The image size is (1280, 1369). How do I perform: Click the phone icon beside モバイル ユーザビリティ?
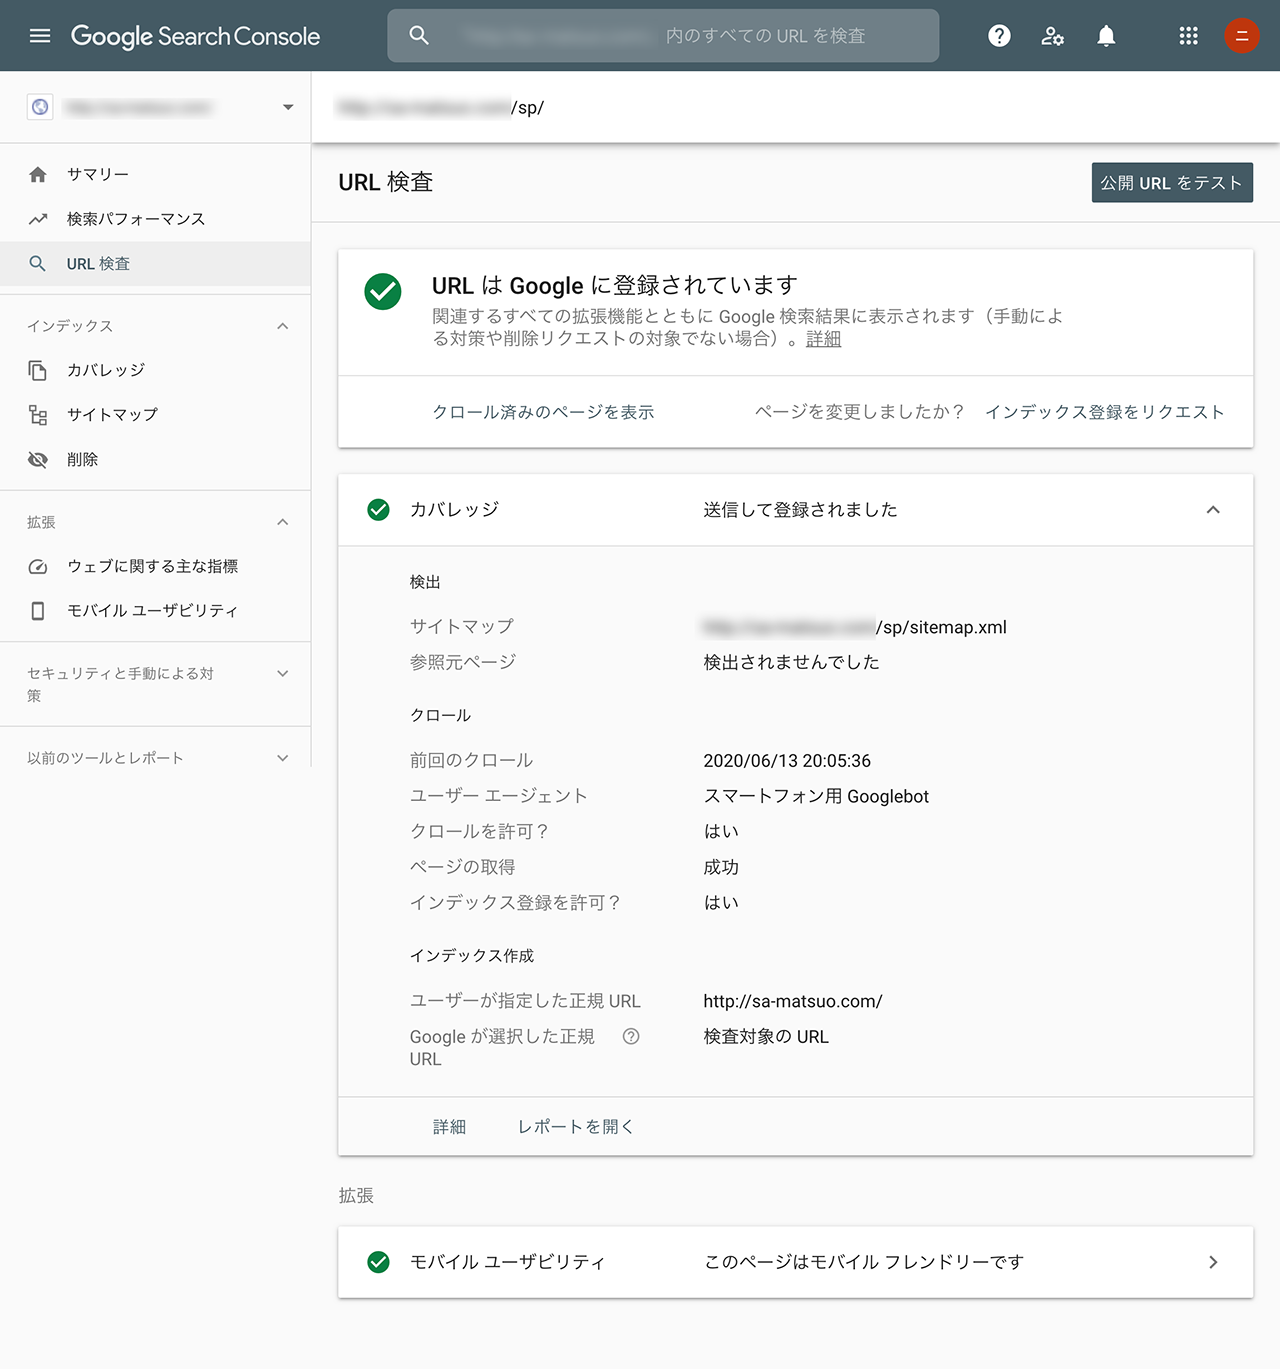38,611
